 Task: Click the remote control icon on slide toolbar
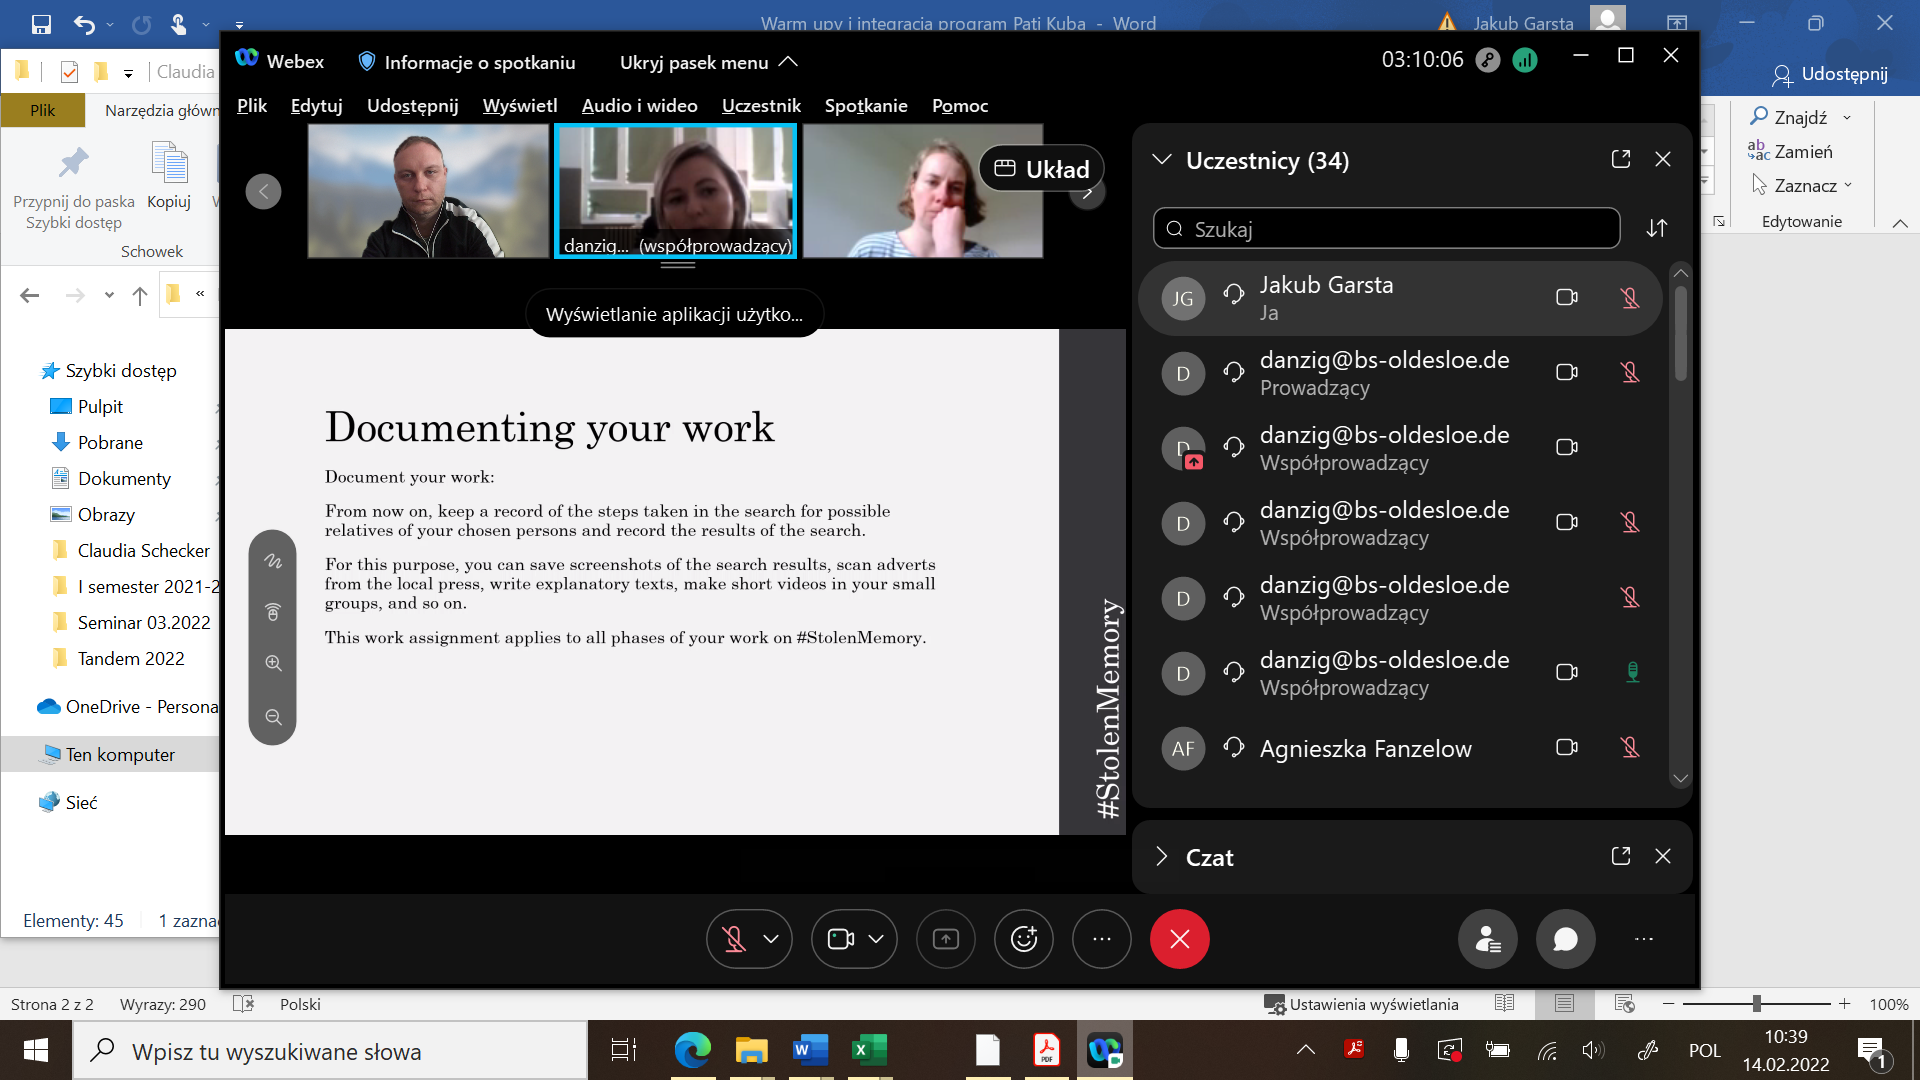click(x=273, y=612)
